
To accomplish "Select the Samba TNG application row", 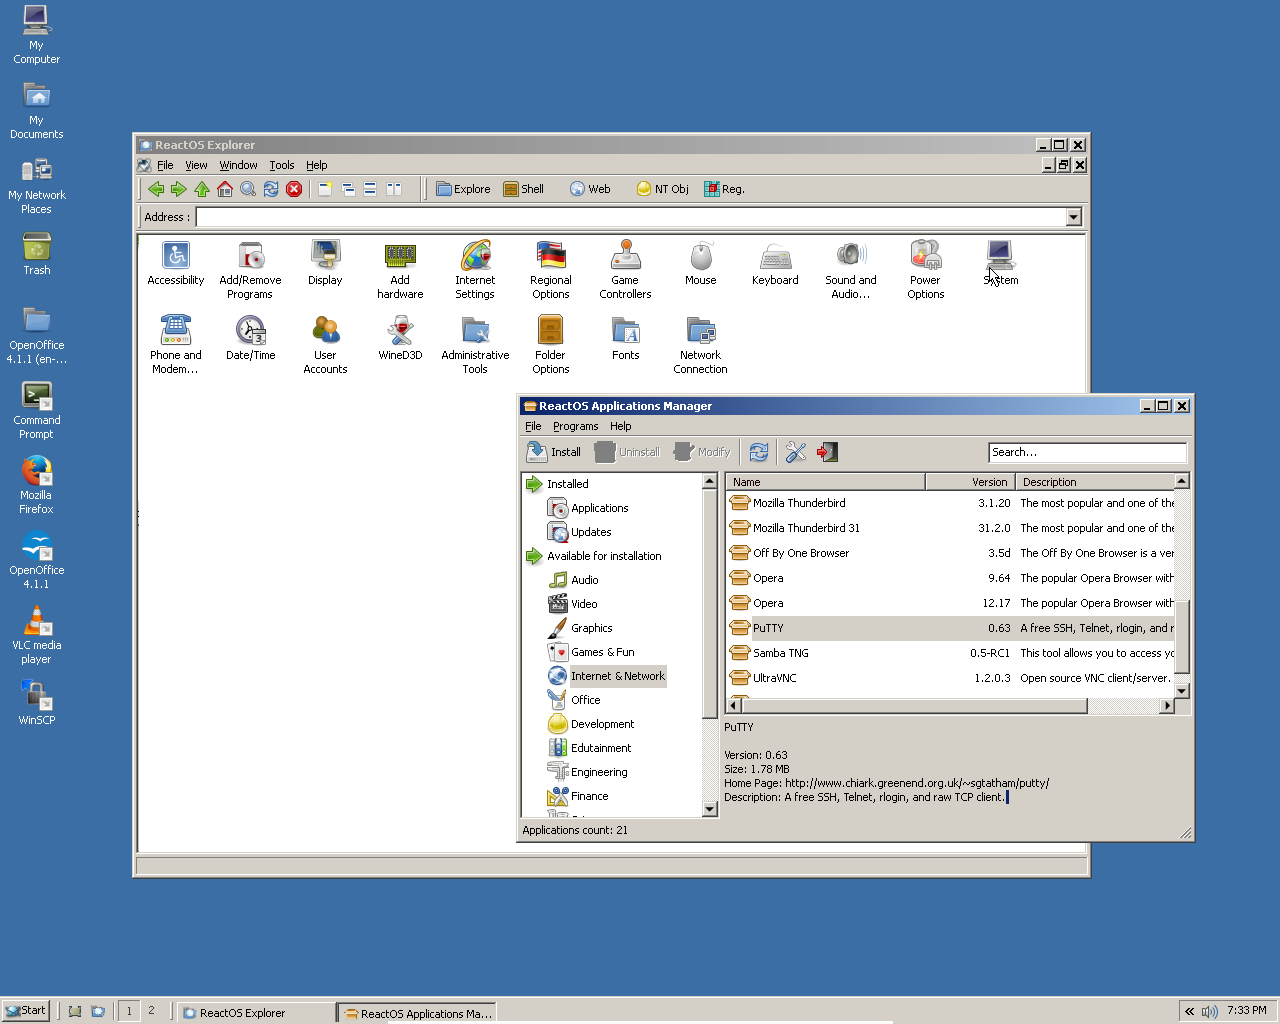I will click(x=950, y=653).
